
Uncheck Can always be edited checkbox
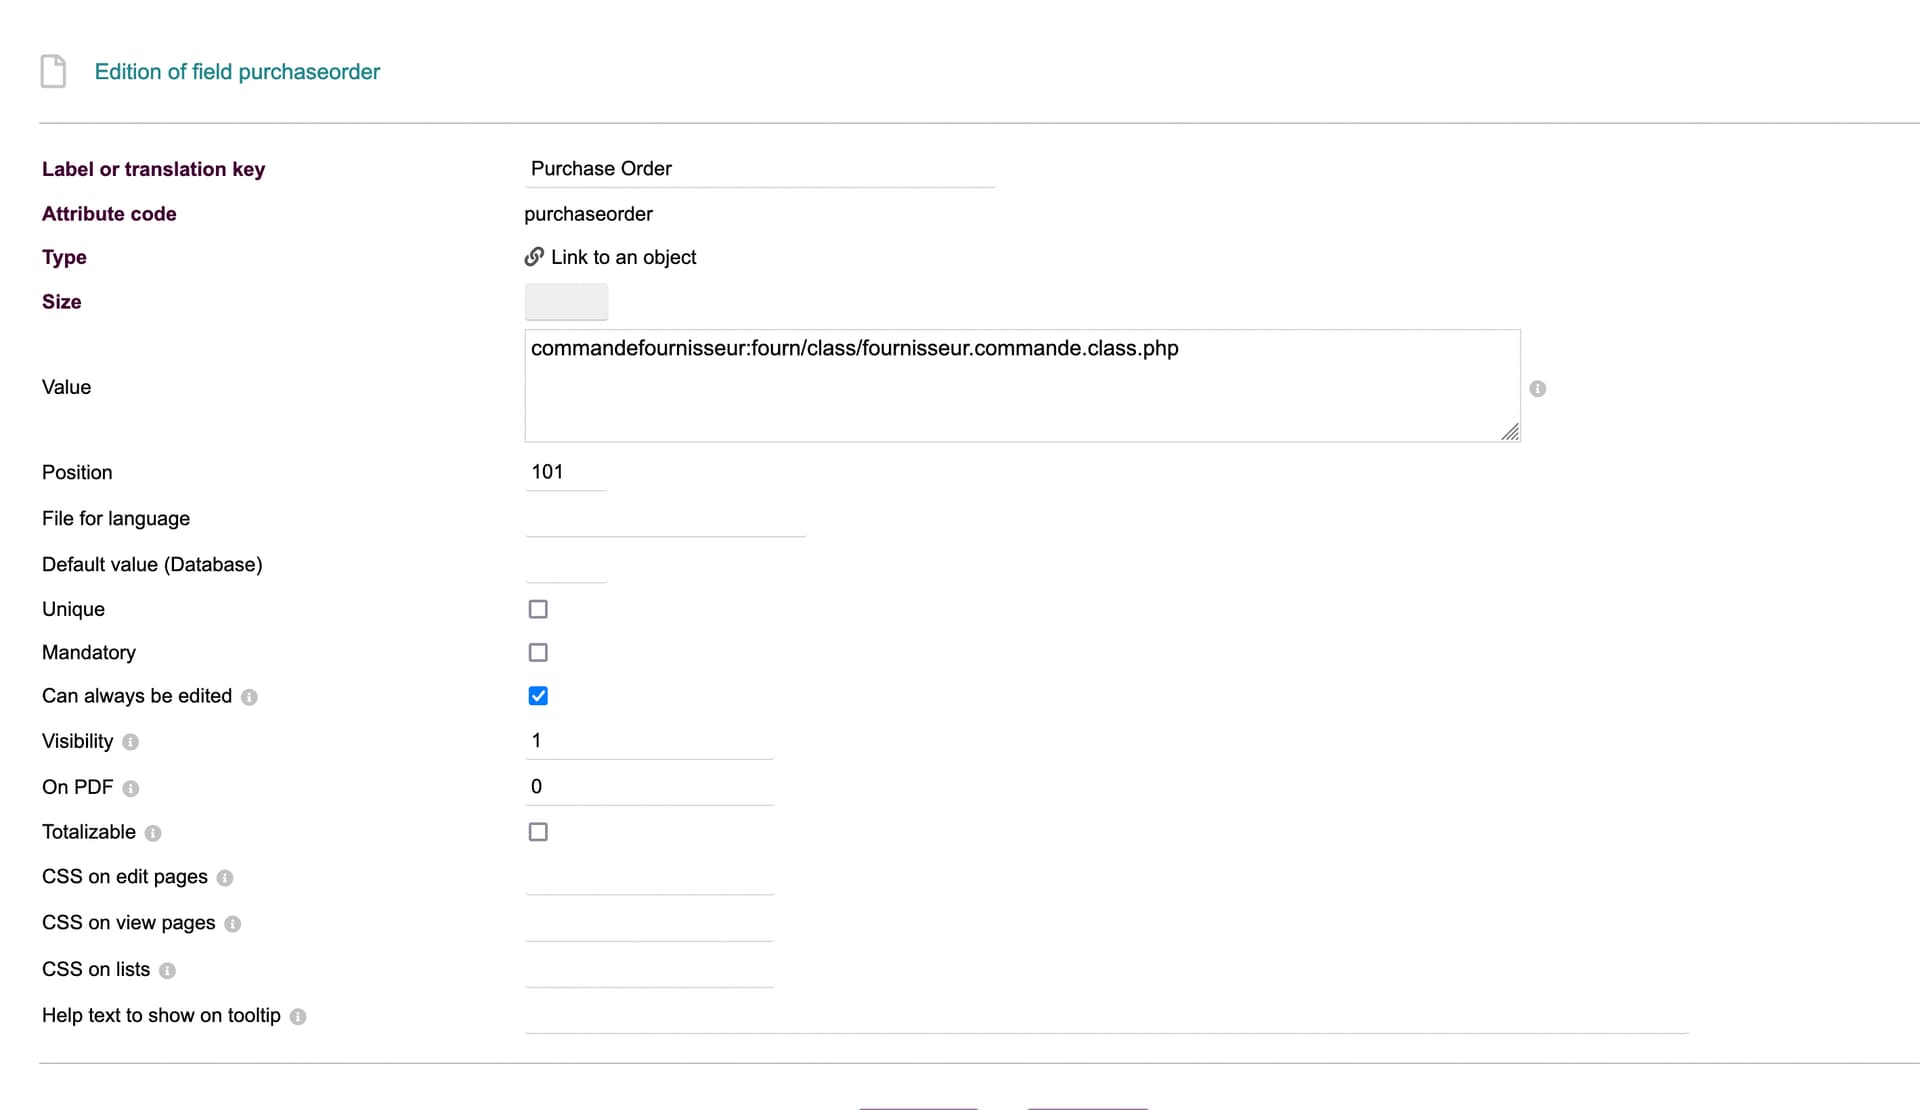[538, 696]
